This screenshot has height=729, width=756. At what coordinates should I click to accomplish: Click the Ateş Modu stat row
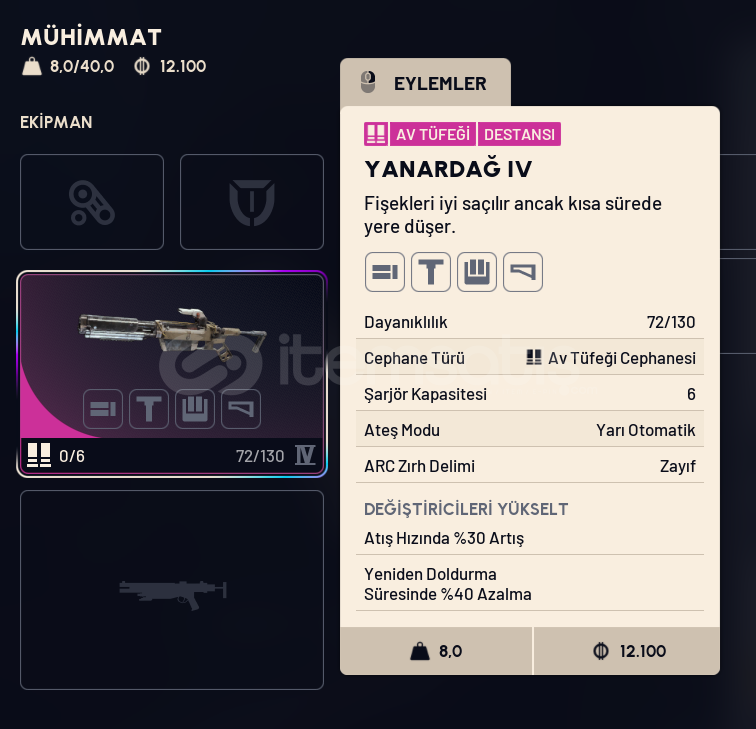[529, 430]
